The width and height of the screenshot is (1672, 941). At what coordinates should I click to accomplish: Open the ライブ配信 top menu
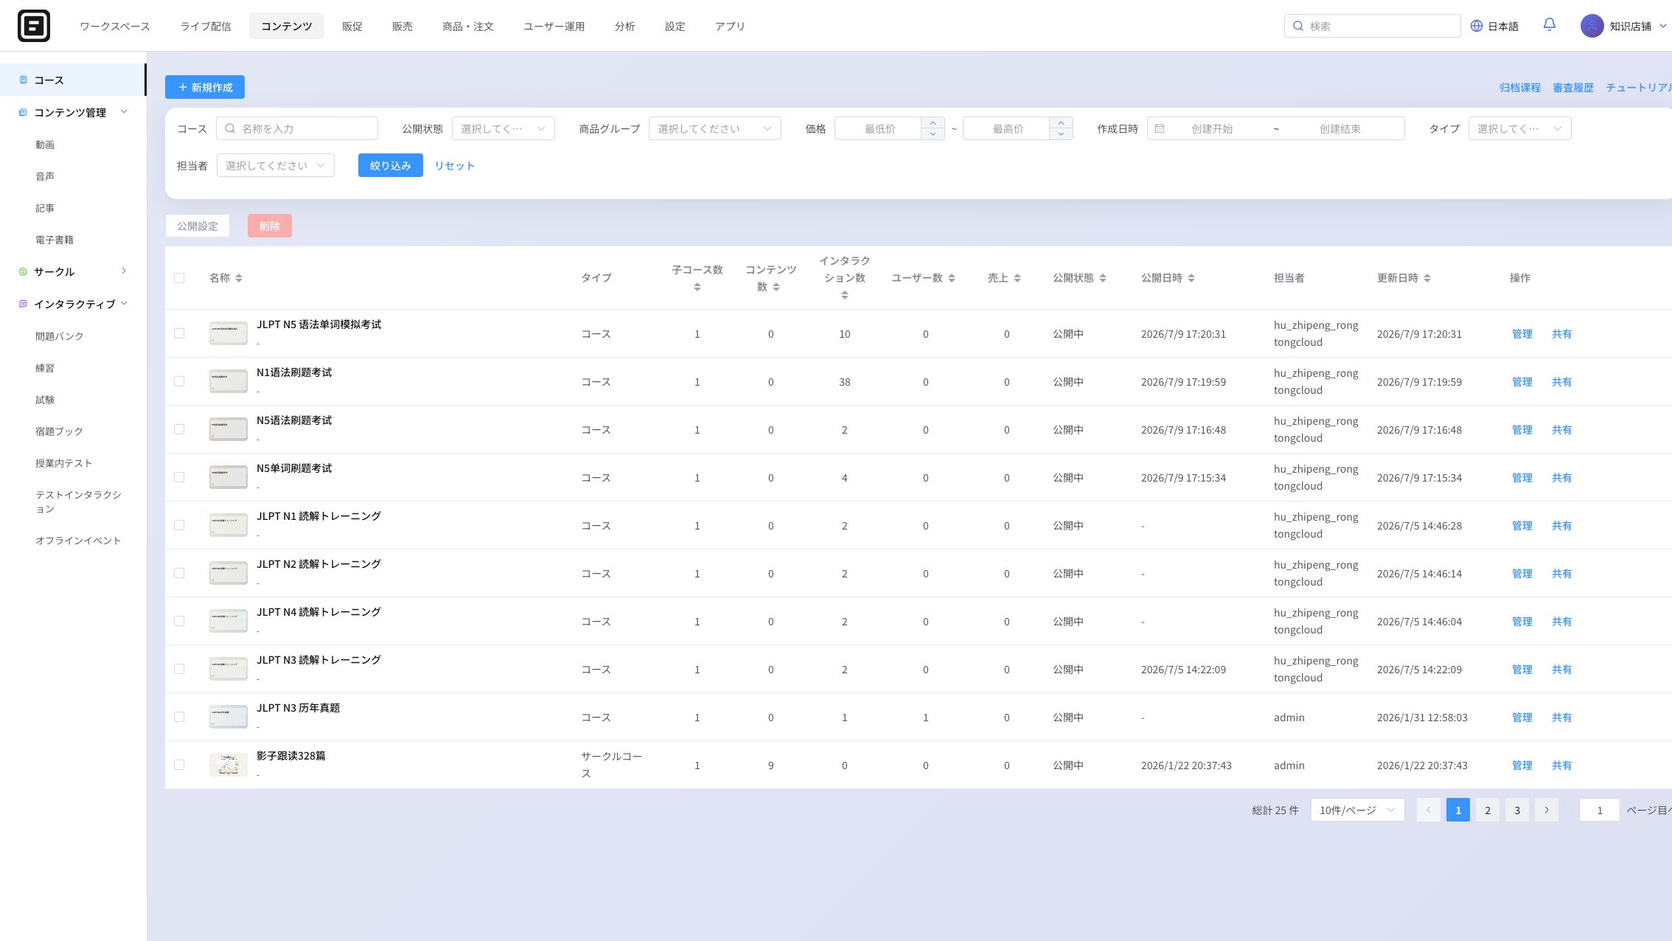205,26
